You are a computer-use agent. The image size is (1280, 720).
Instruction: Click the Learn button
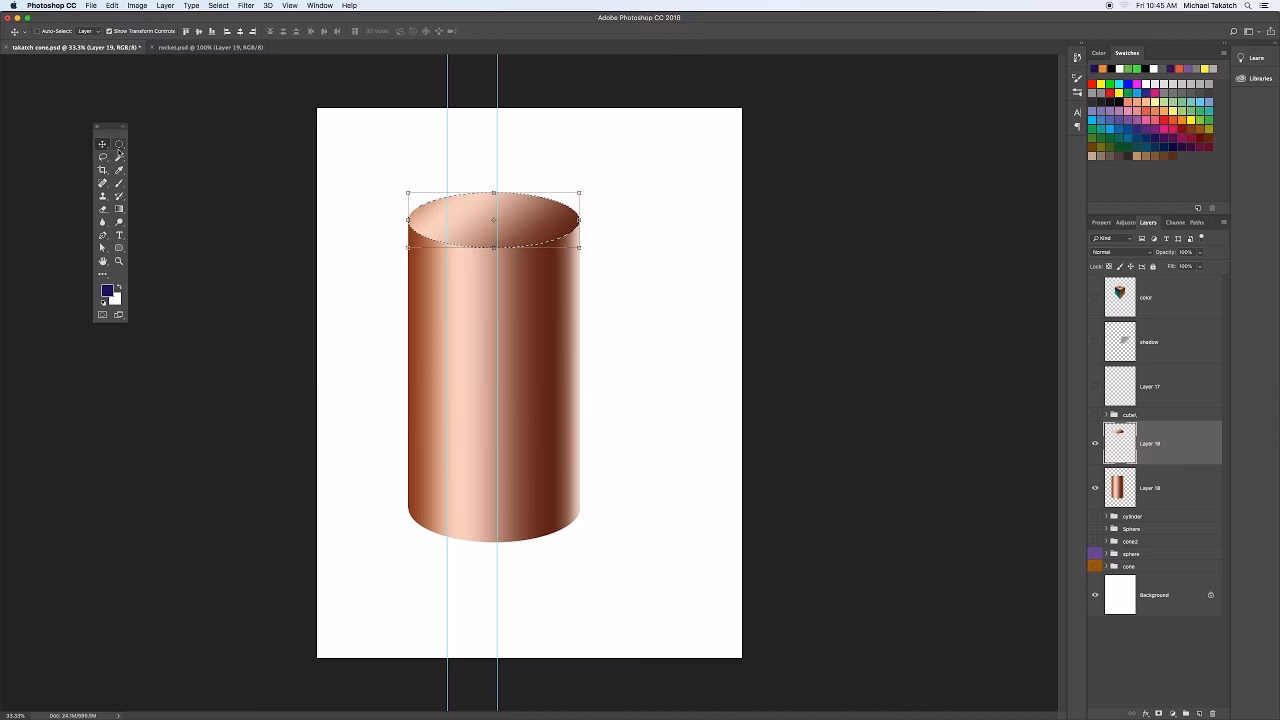click(x=1255, y=58)
